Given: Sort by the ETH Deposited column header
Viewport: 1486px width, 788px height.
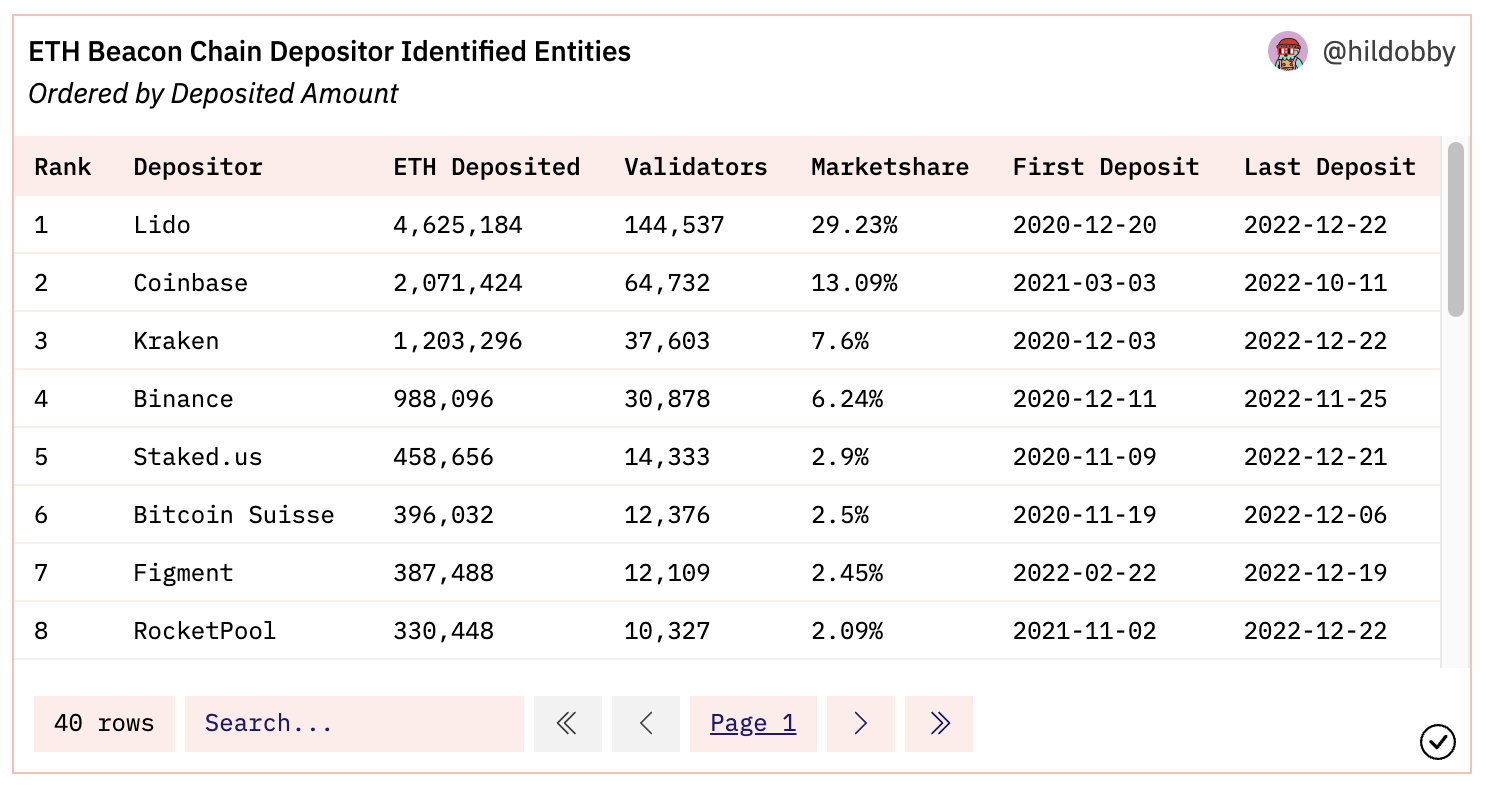Looking at the screenshot, I should pos(487,167).
